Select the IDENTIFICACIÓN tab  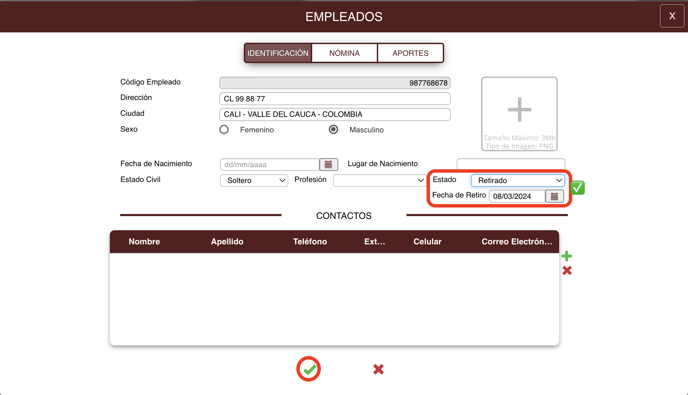tap(278, 53)
